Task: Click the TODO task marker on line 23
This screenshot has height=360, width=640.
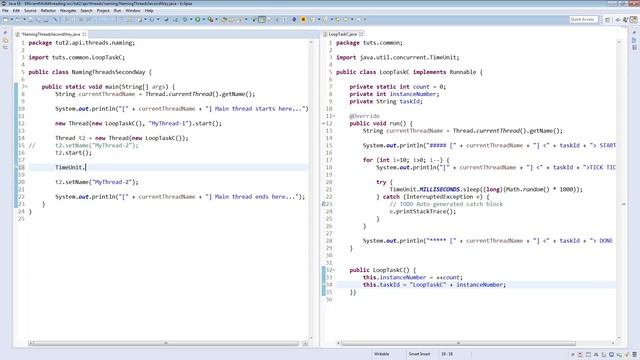Action: tap(324, 204)
